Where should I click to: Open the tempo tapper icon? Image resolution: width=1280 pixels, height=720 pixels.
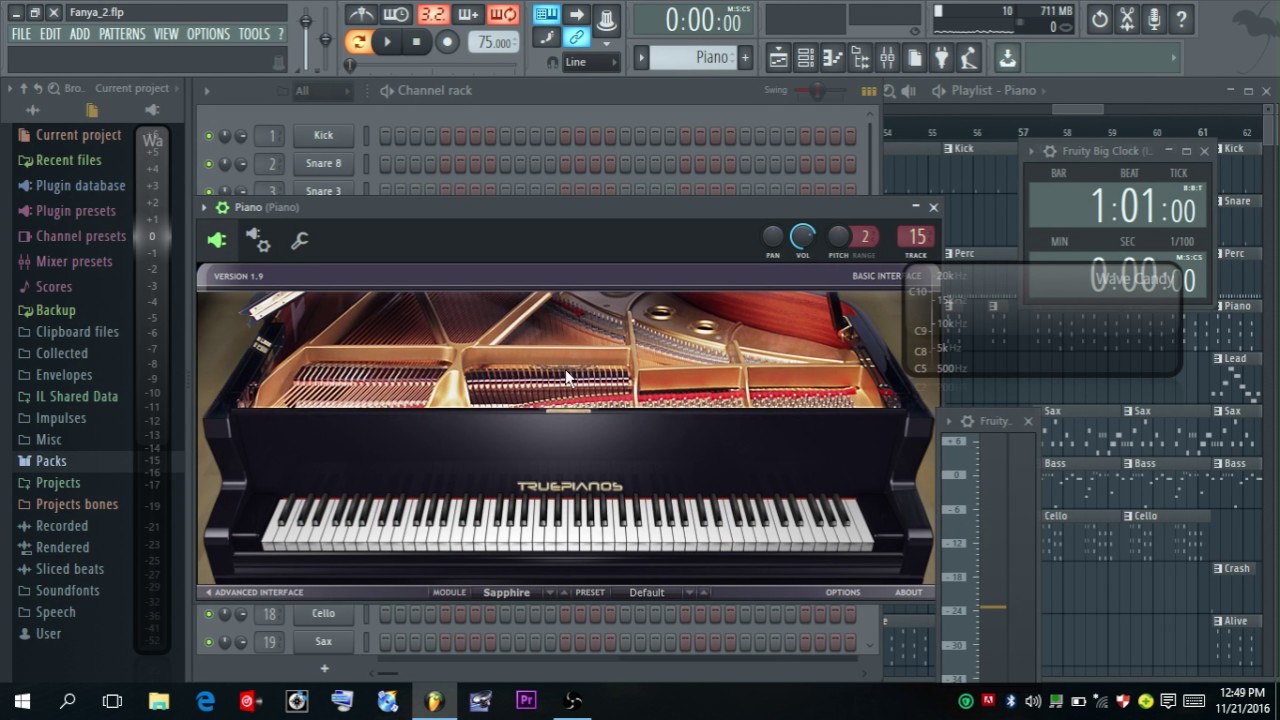[968, 58]
